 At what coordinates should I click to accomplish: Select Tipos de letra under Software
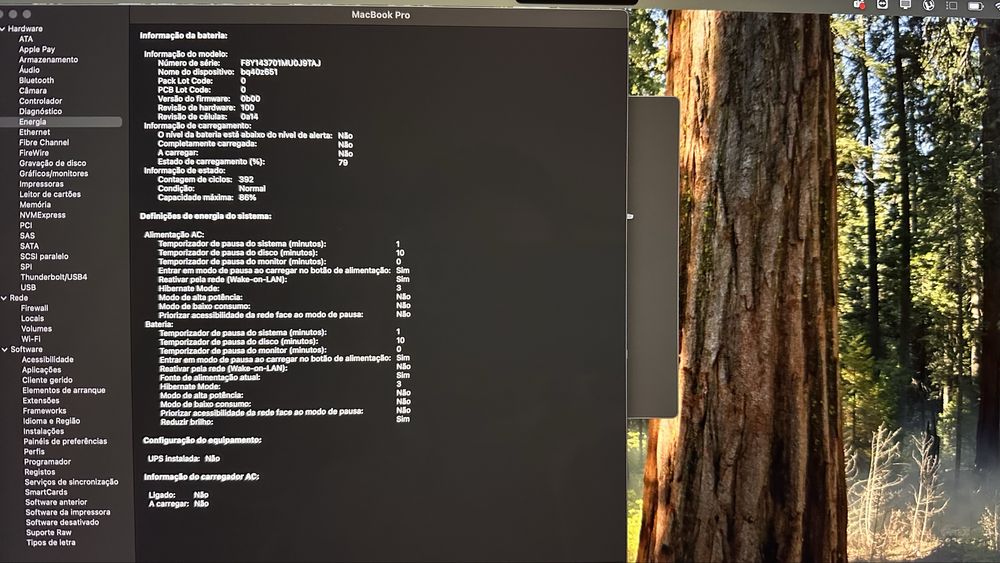point(51,543)
